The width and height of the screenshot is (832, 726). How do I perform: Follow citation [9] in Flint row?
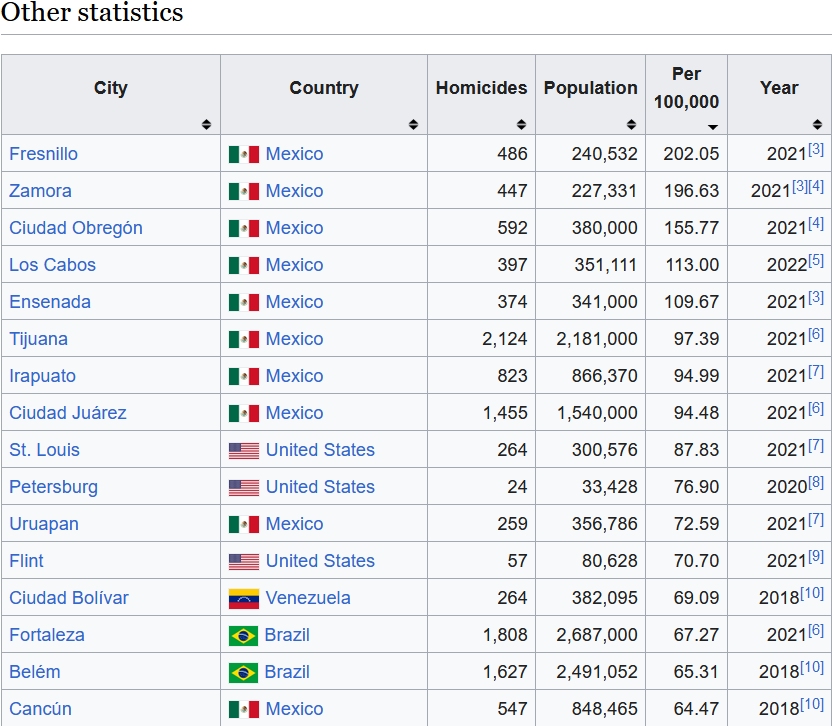tap(816, 557)
